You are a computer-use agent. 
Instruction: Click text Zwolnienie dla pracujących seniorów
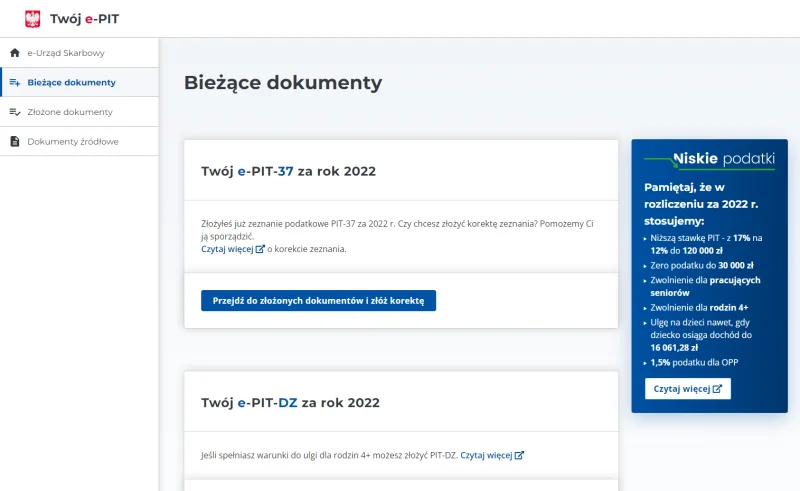(x=705, y=286)
